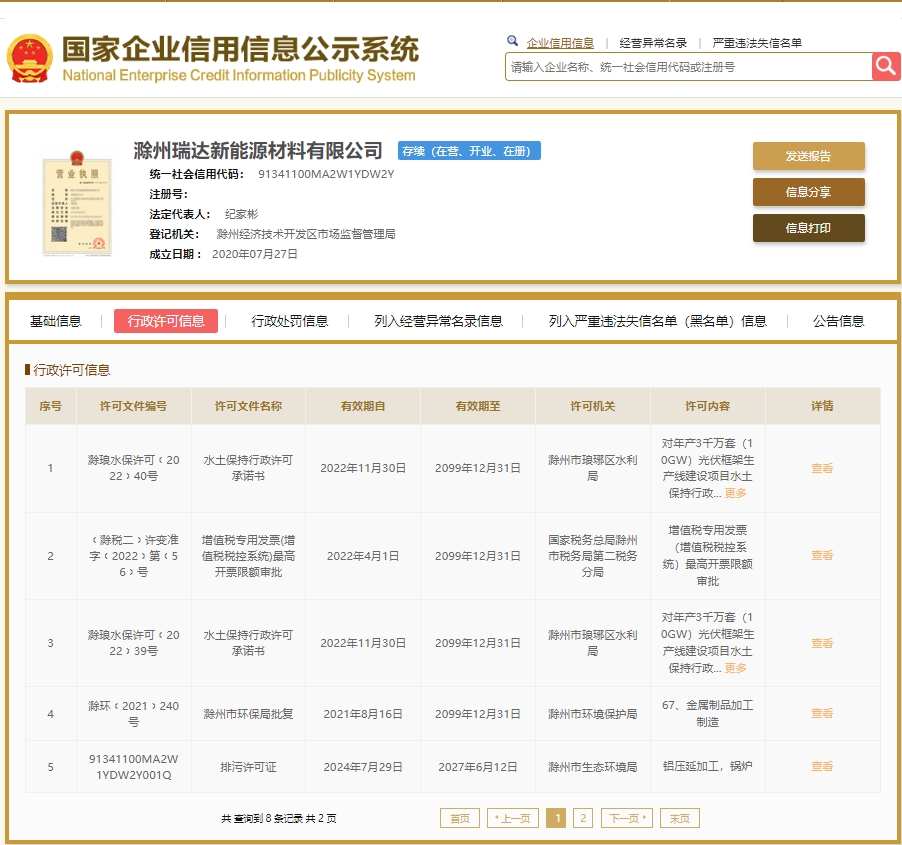
Task: Click the start date 2021年8月16日
Action: click(x=363, y=714)
